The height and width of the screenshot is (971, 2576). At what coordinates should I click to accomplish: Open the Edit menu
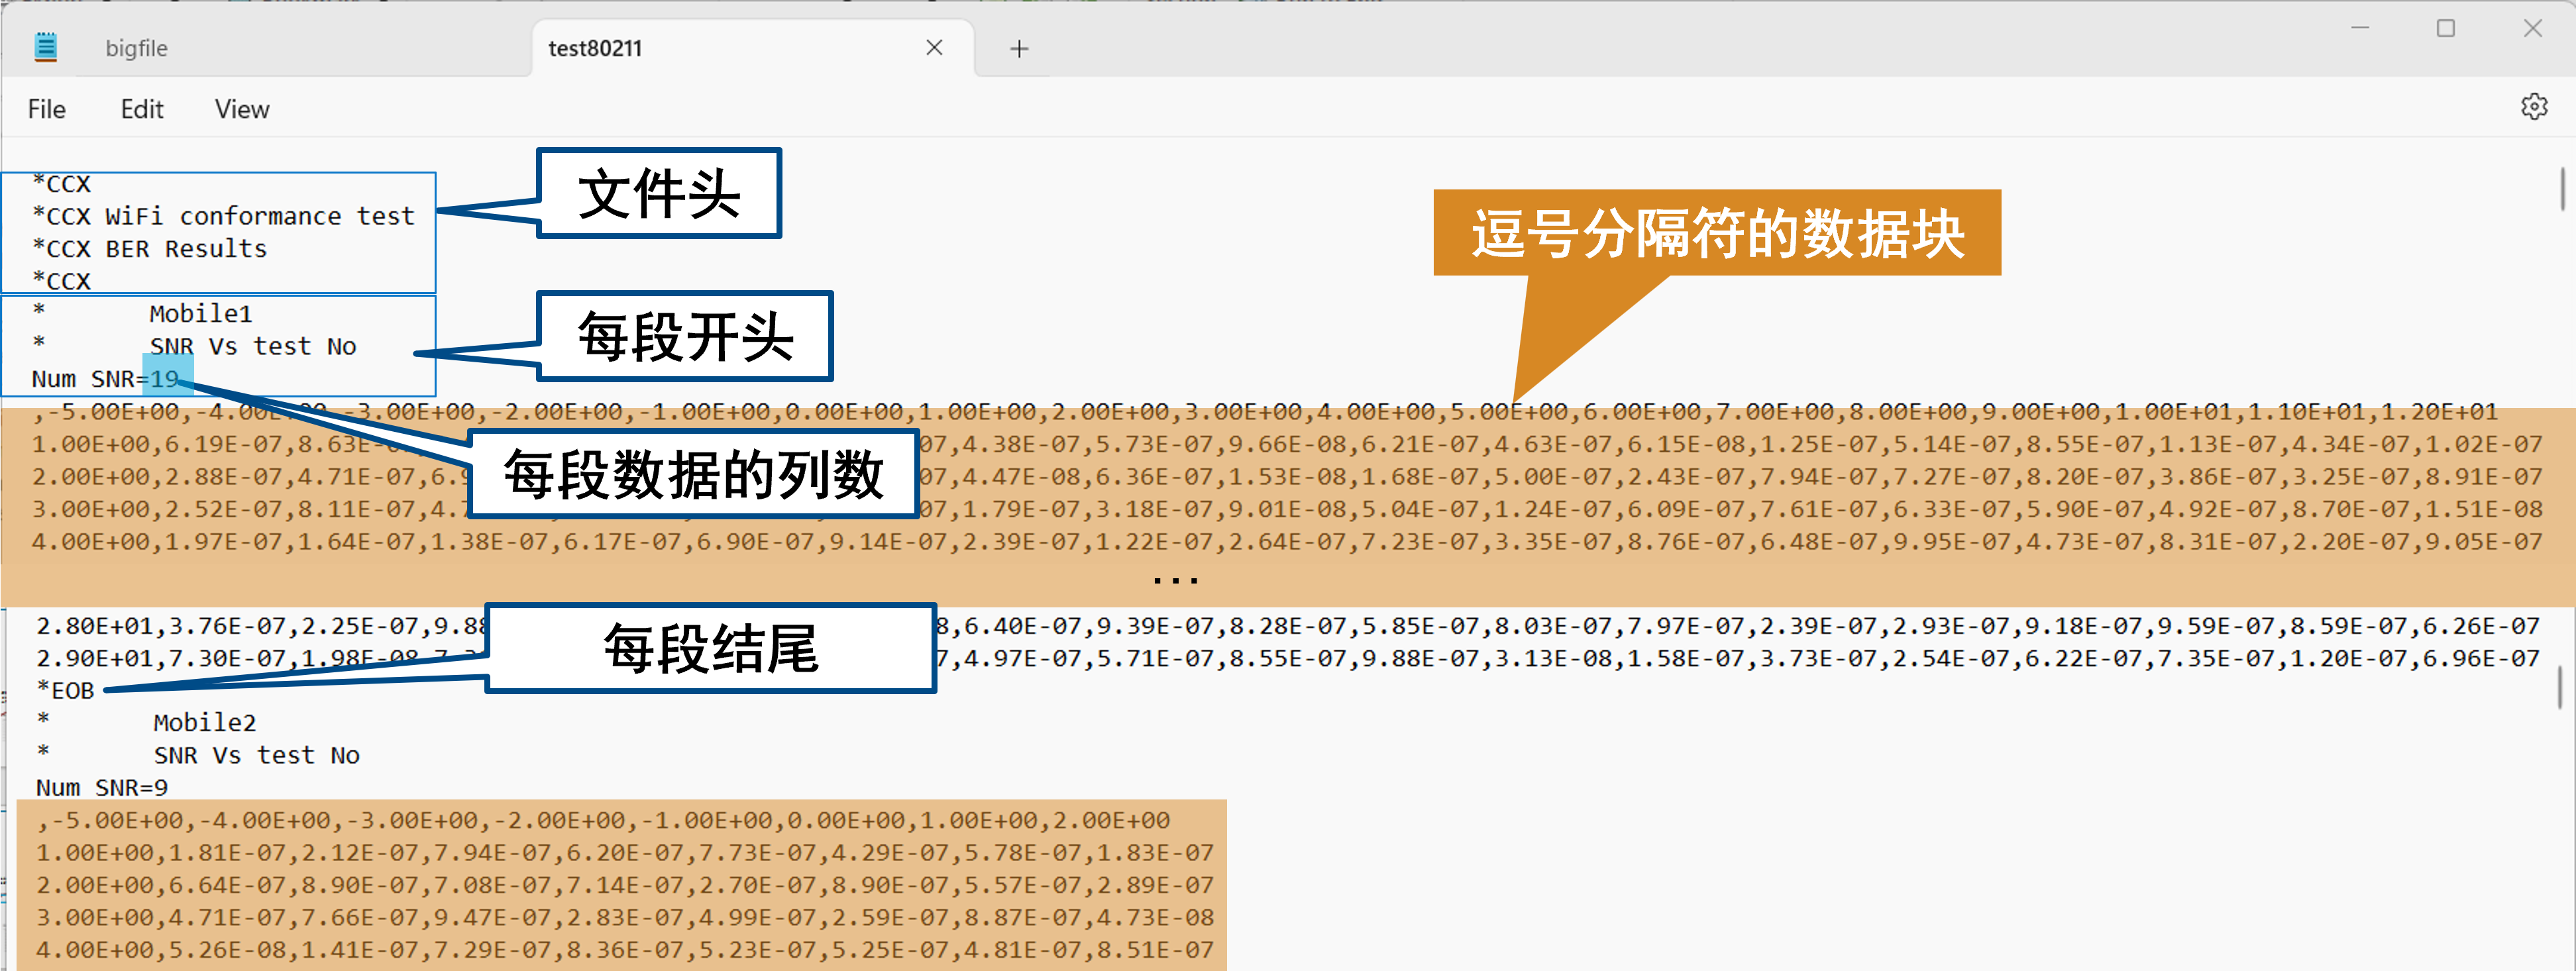tap(140, 109)
